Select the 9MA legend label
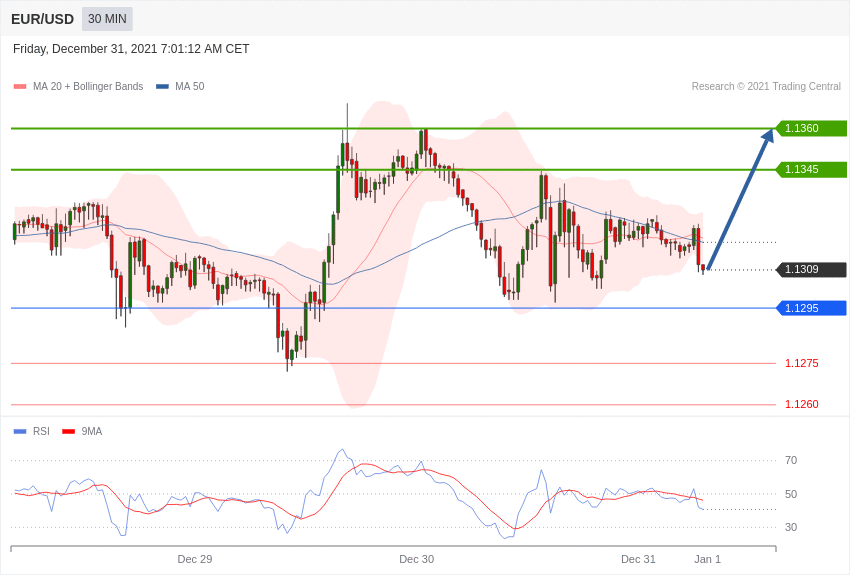The width and height of the screenshot is (850, 576). tap(92, 431)
